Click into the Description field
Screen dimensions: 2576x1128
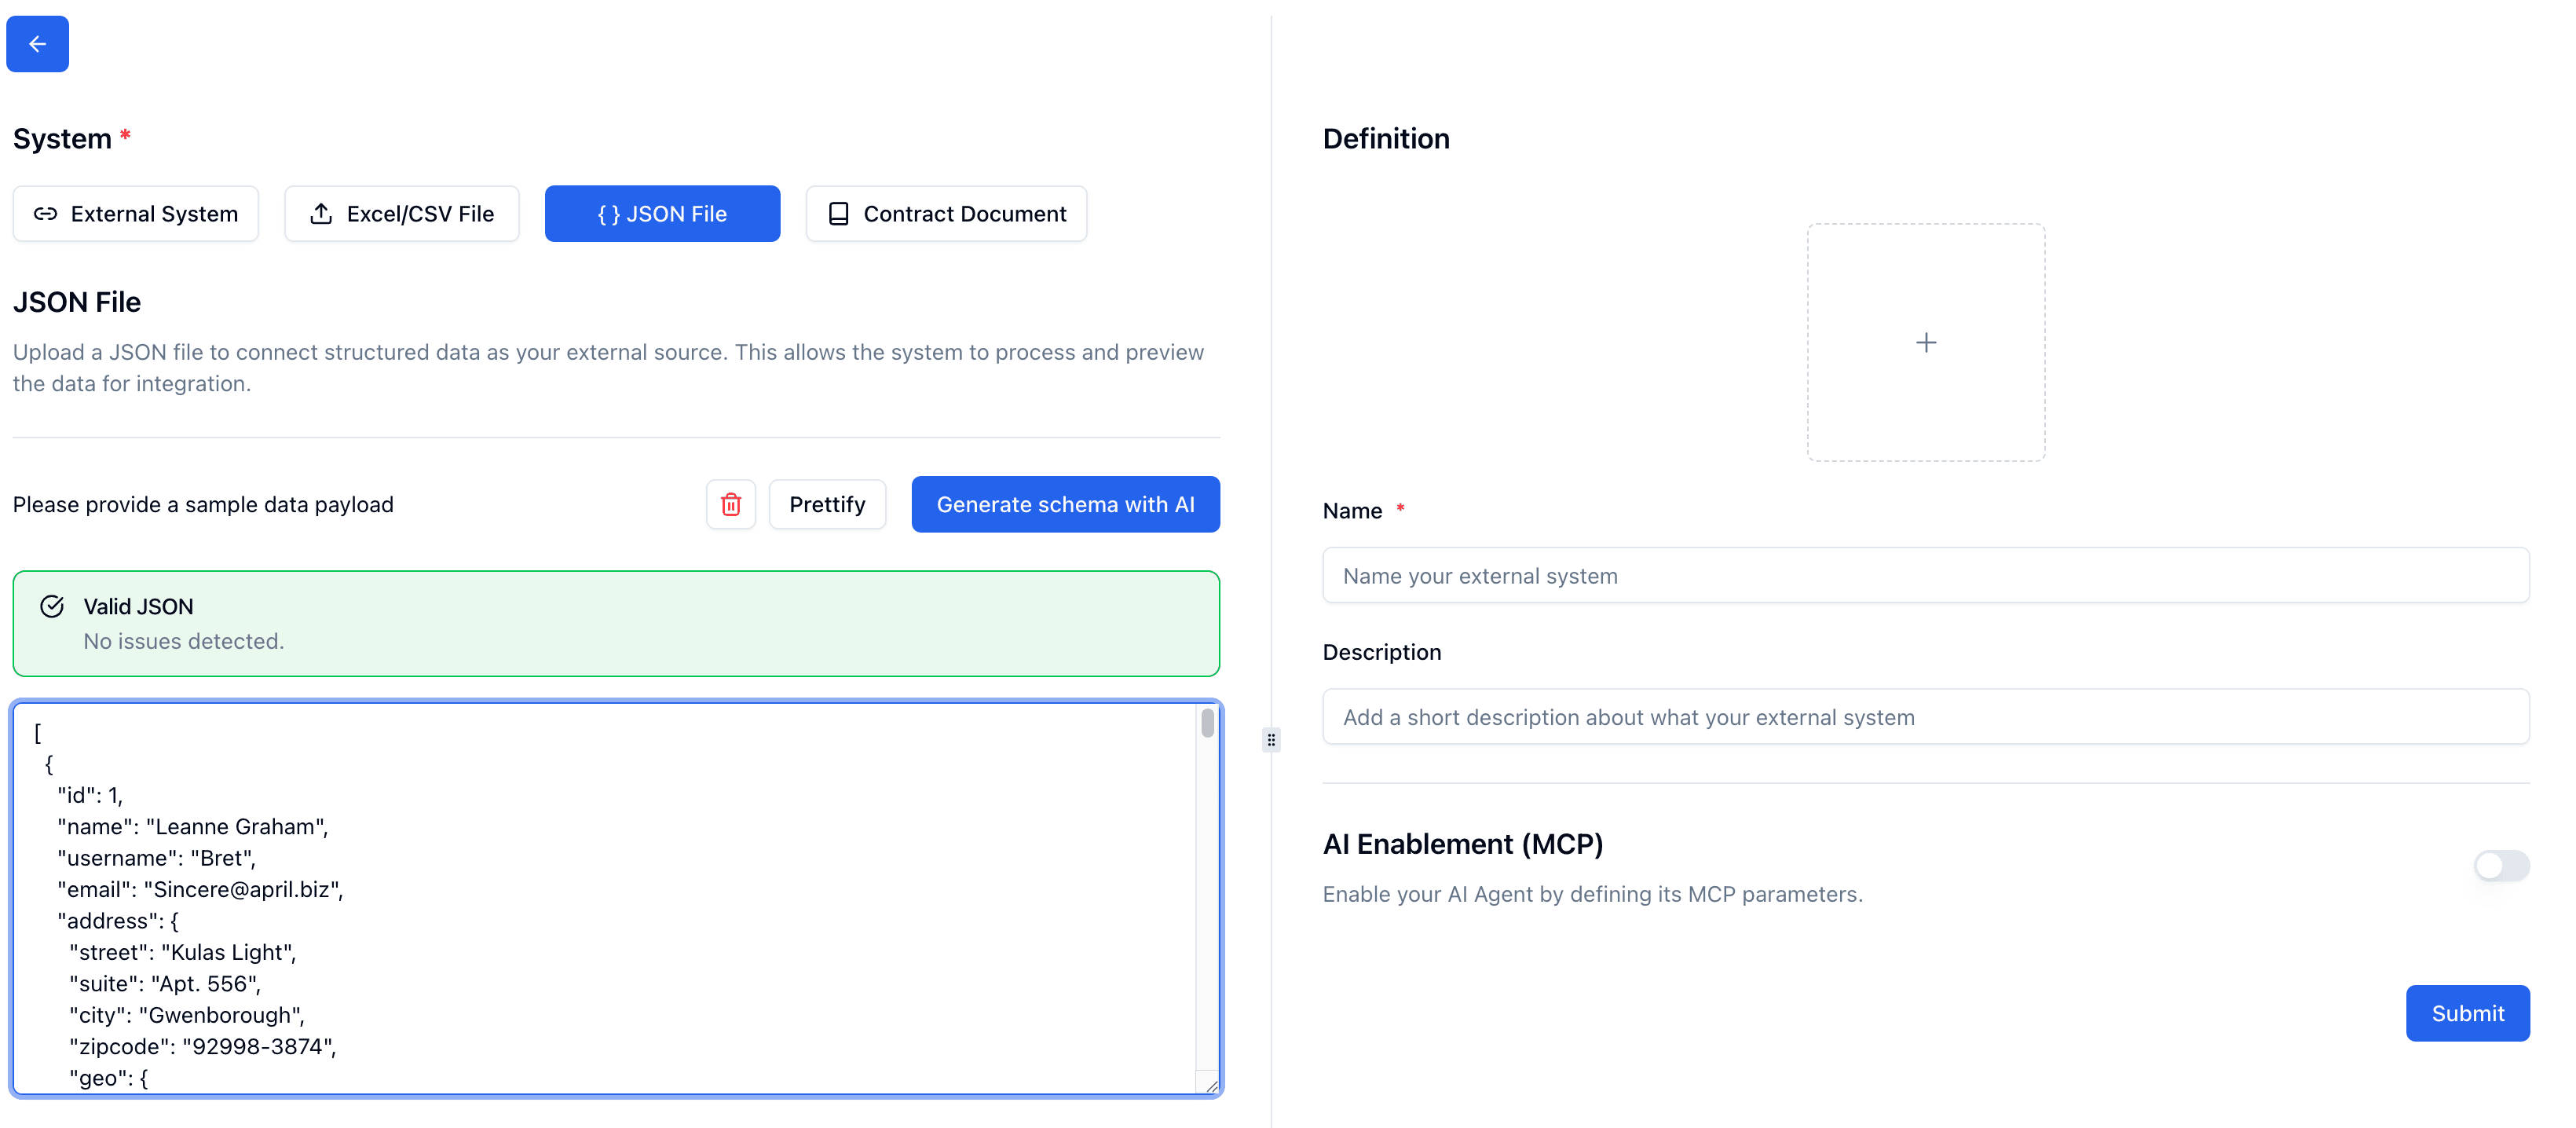(1925, 717)
